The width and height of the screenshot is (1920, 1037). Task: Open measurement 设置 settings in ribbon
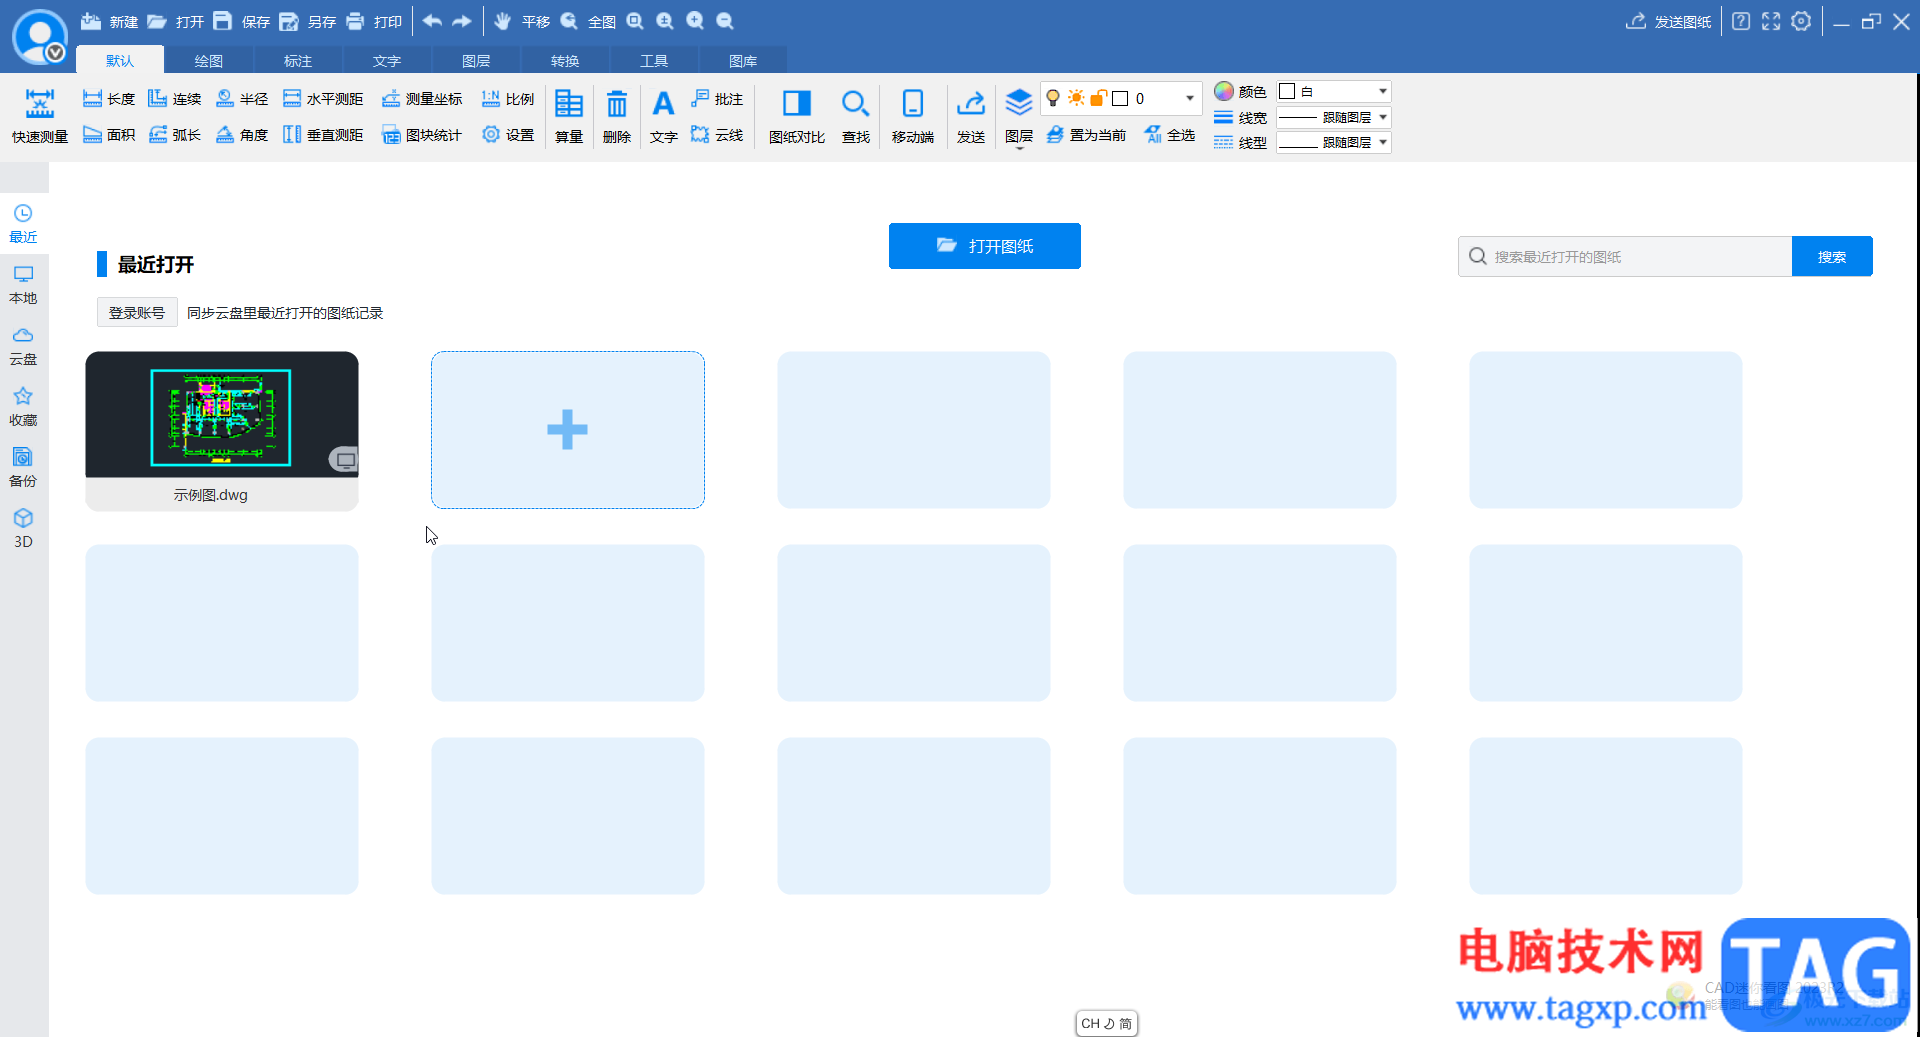coord(507,135)
